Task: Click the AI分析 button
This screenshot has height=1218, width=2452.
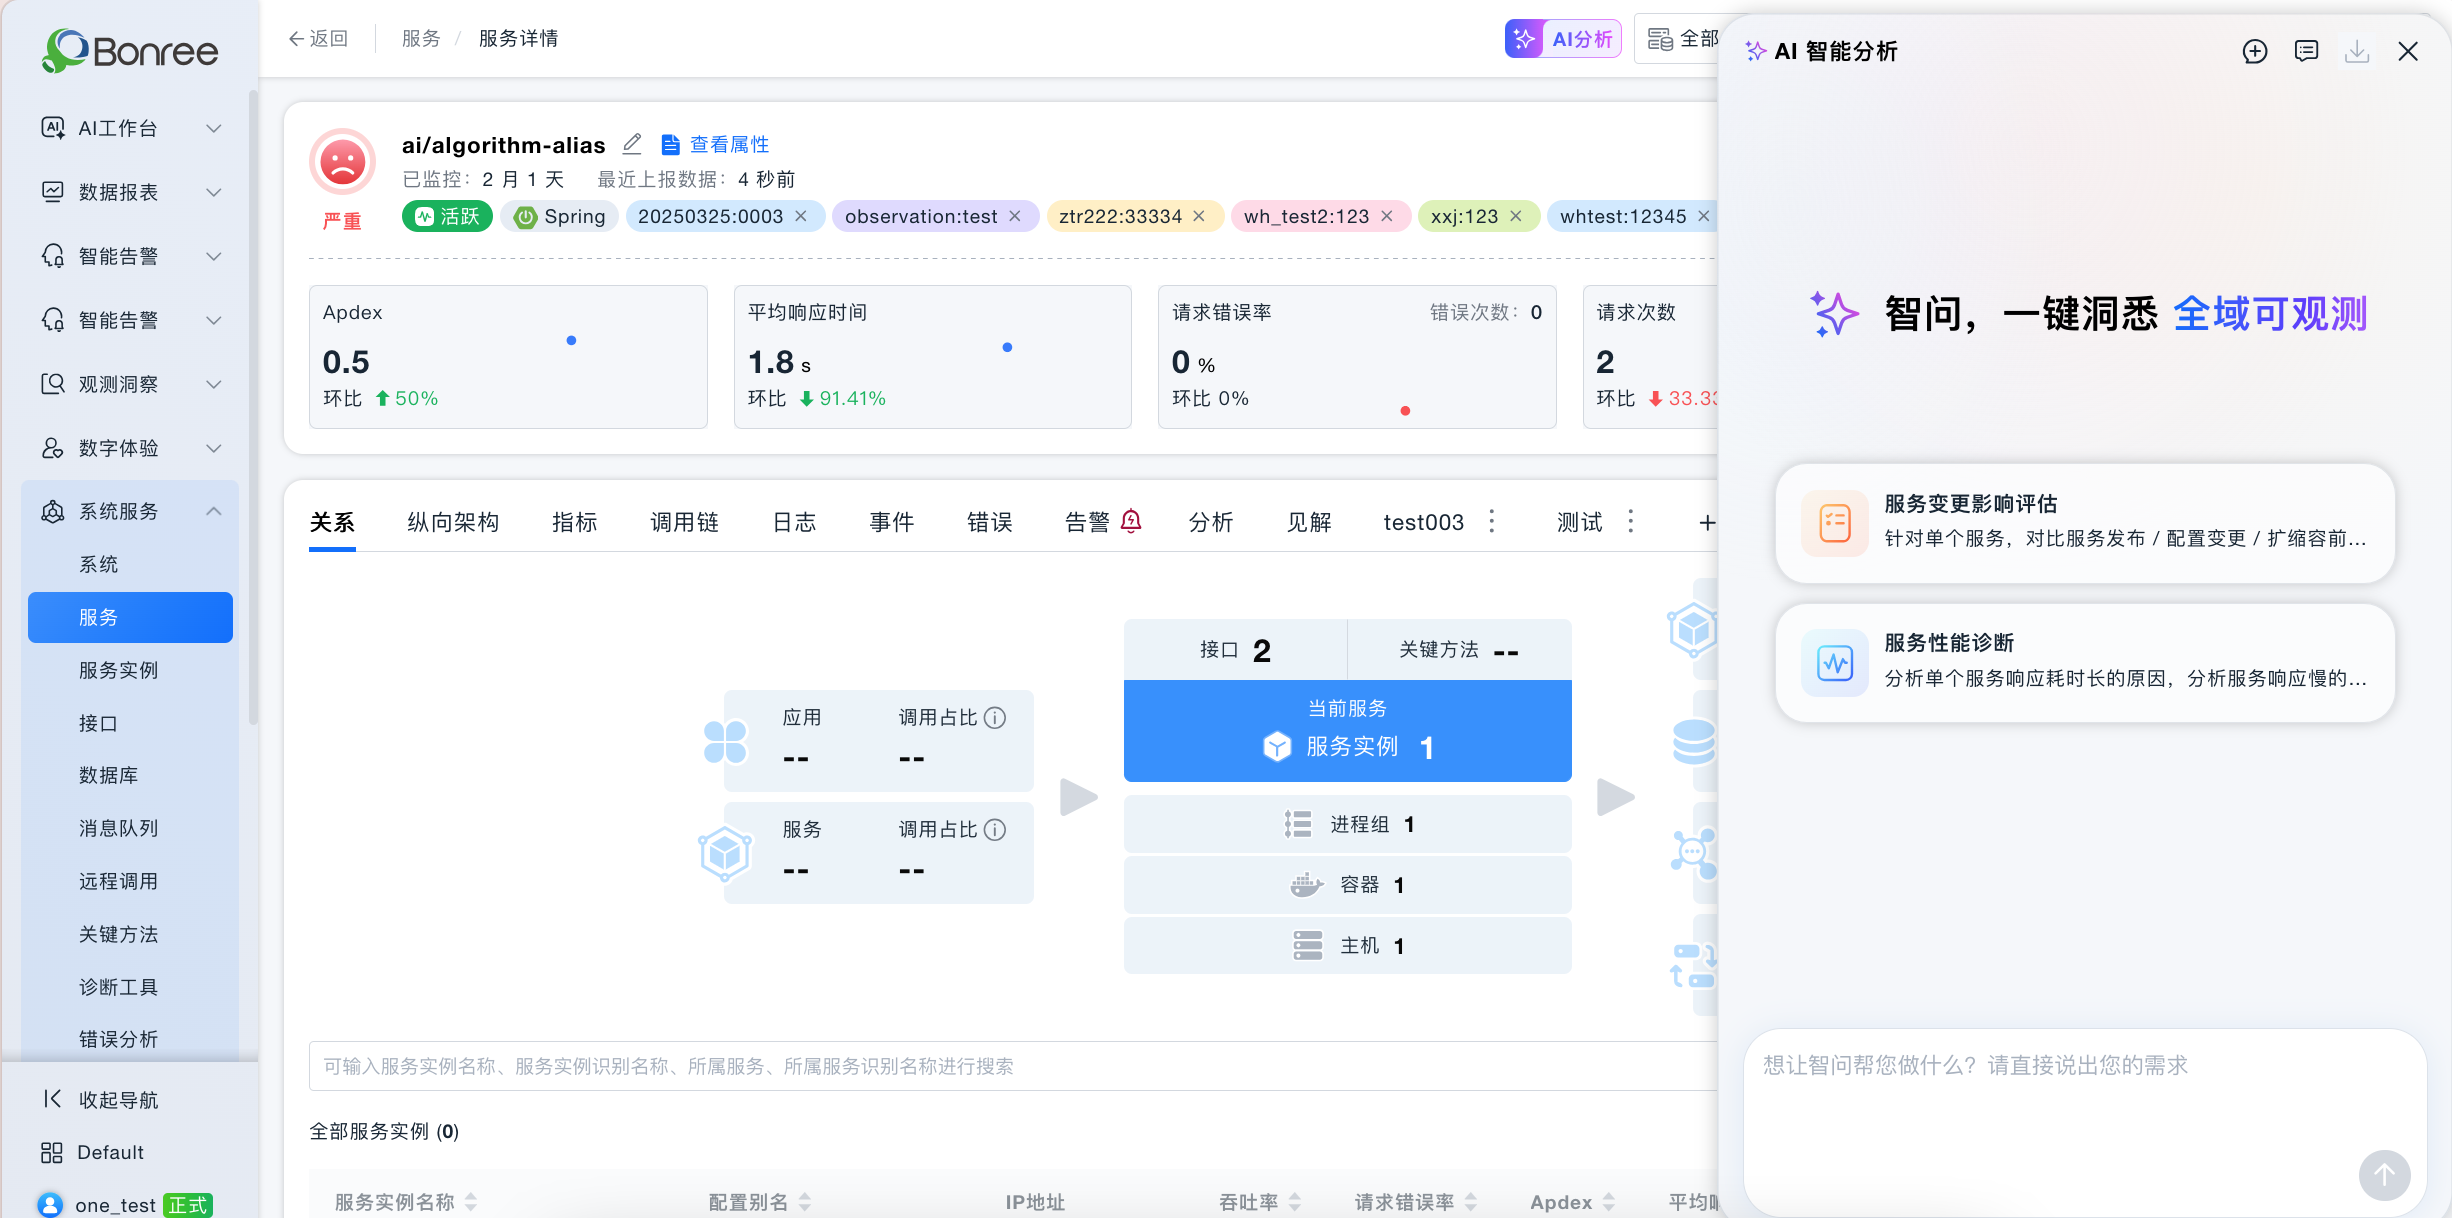Action: 1563,39
